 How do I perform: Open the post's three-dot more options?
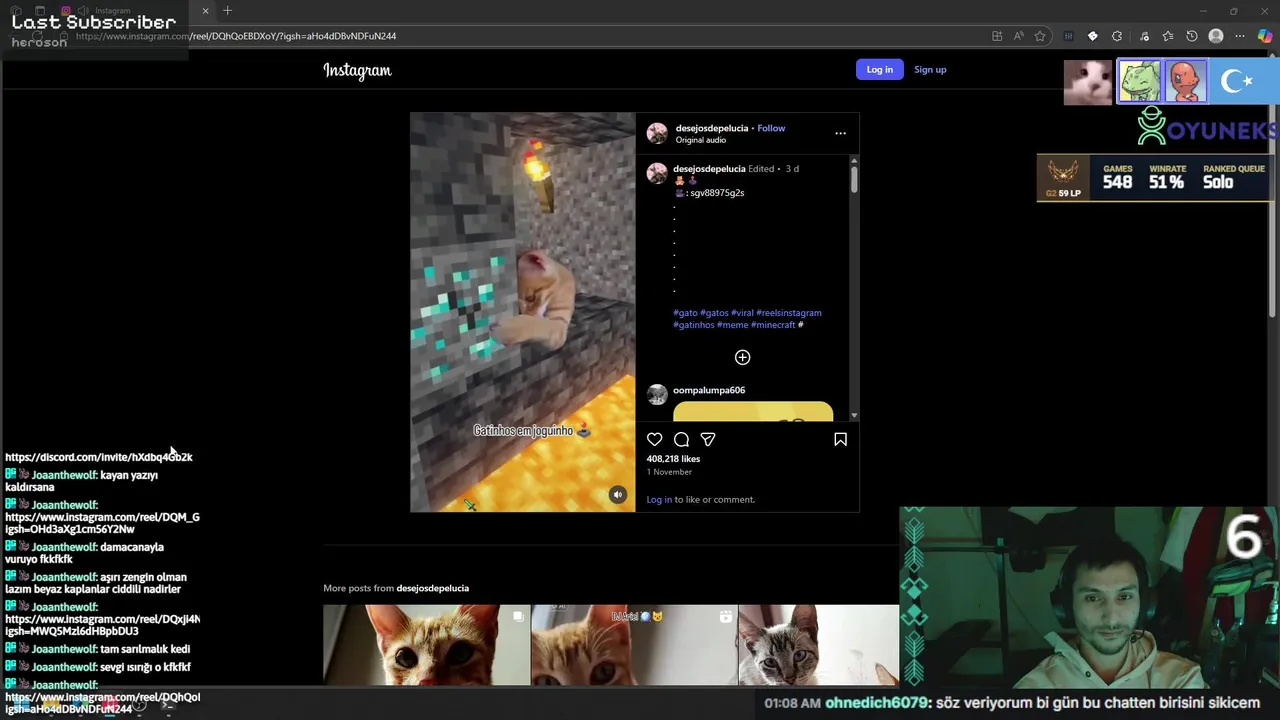click(x=840, y=133)
